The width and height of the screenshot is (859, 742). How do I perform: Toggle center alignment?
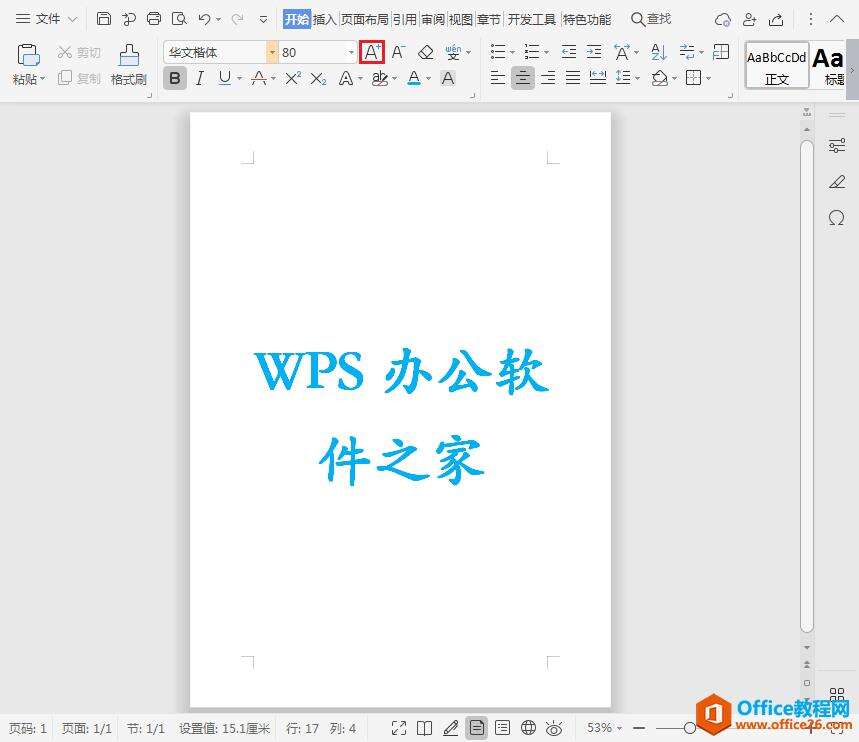click(x=523, y=78)
